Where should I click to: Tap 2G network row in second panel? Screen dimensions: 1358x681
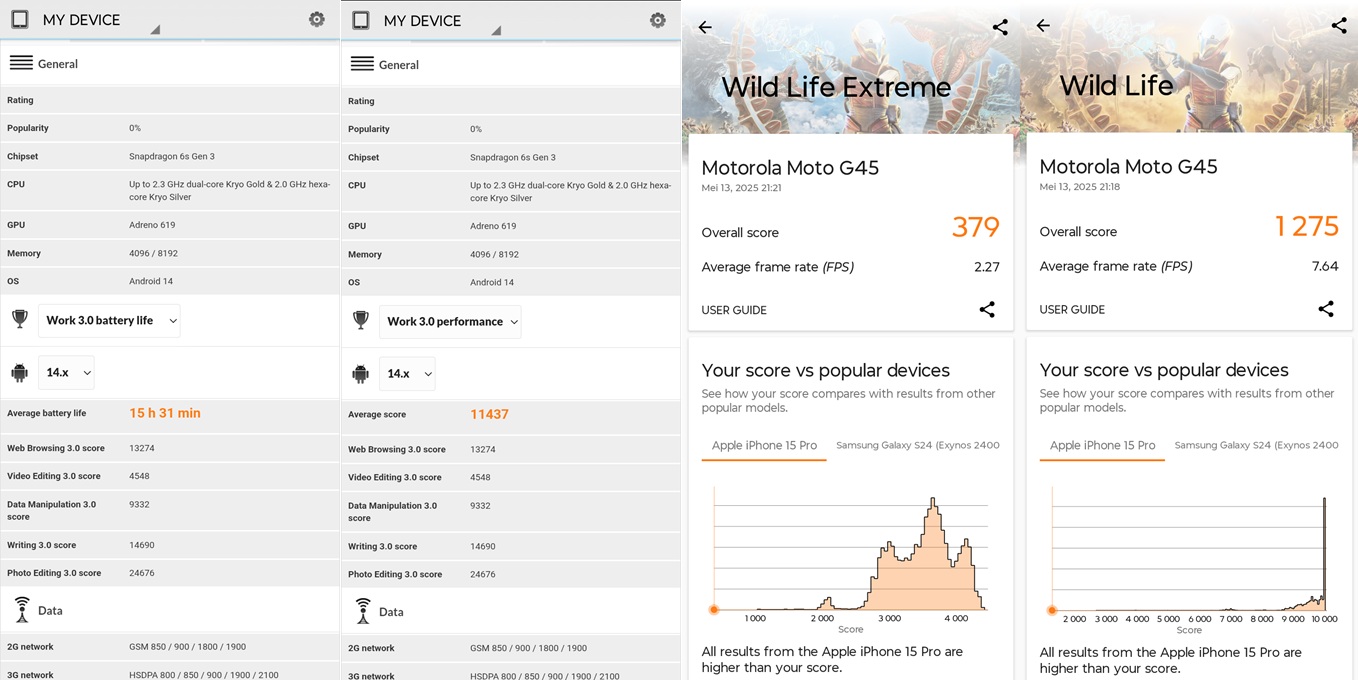(511, 648)
